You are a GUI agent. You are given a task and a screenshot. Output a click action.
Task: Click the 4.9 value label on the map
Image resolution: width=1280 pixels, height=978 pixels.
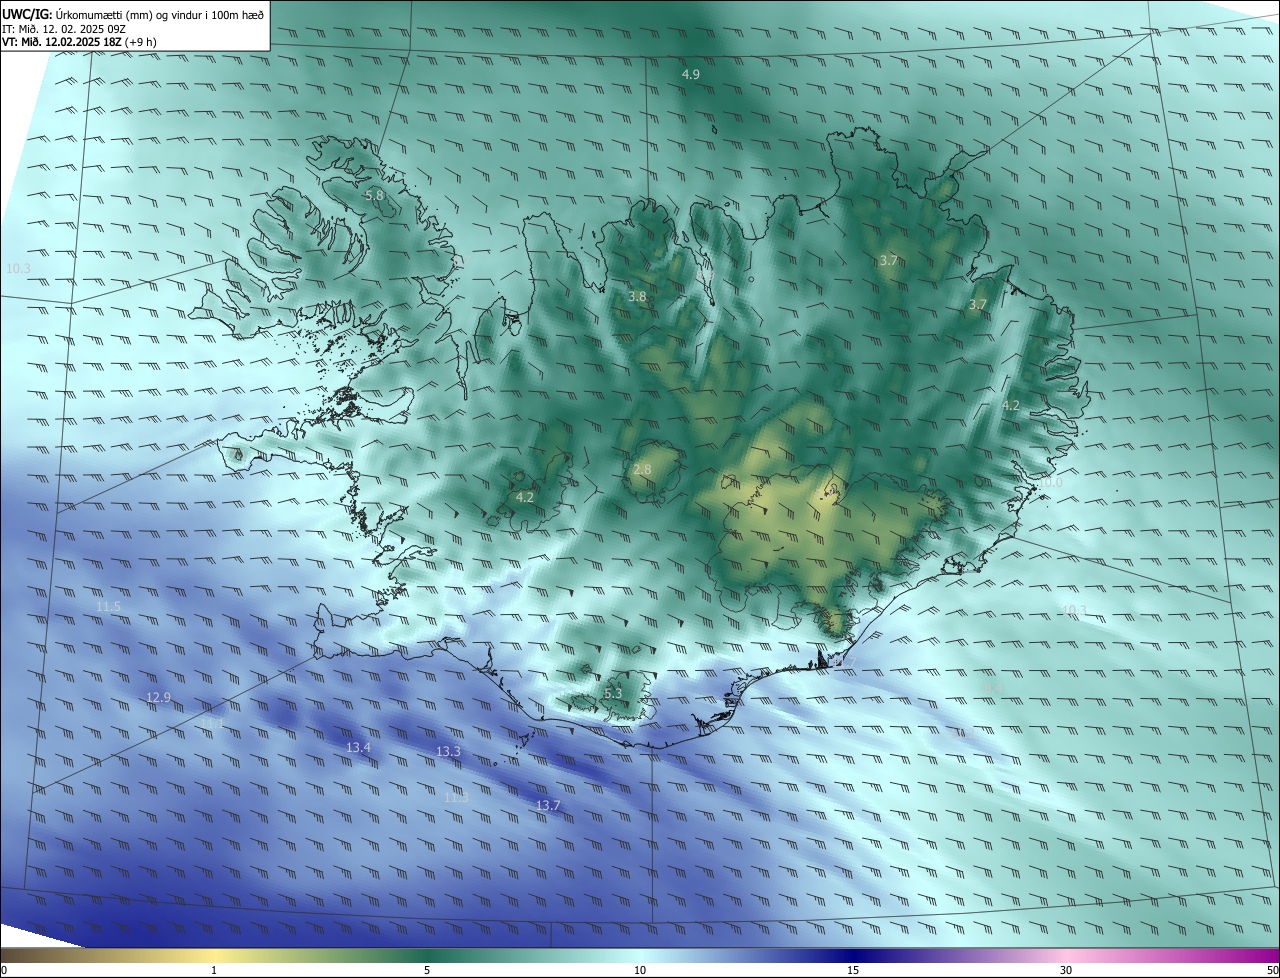pos(691,75)
